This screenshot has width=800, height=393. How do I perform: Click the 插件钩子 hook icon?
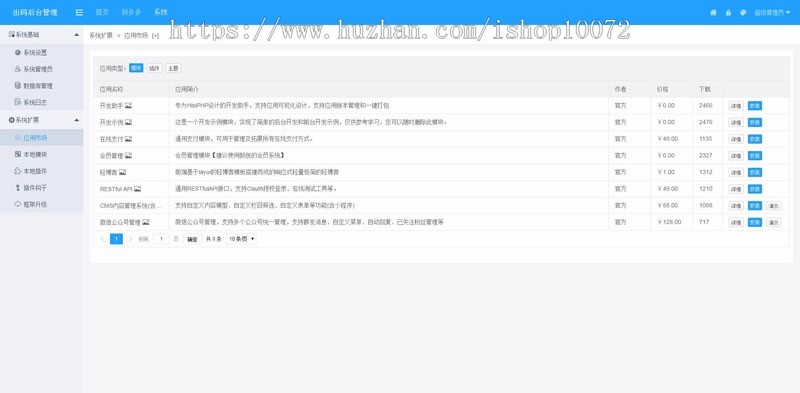18,188
